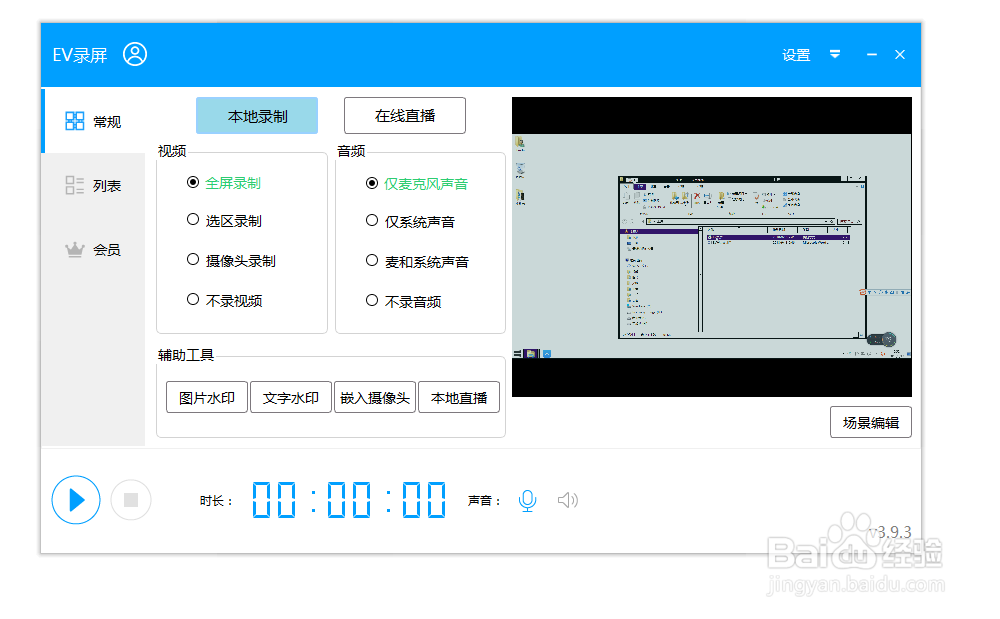Click the screen preview thumbnail
Image resolution: width=1000 pixels, height=619 pixels.
(712, 247)
